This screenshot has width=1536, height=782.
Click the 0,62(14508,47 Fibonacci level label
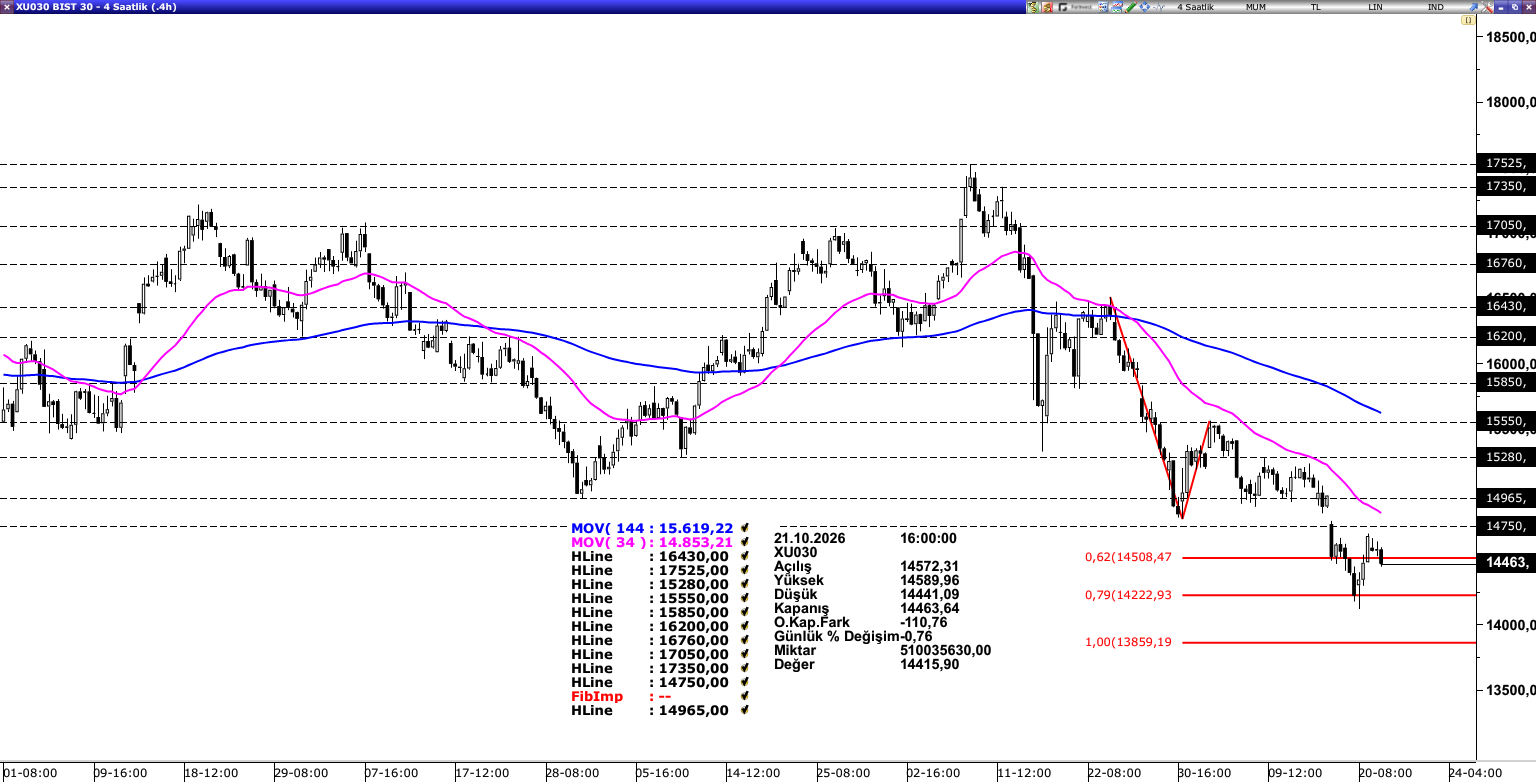click(x=1128, y=557)
